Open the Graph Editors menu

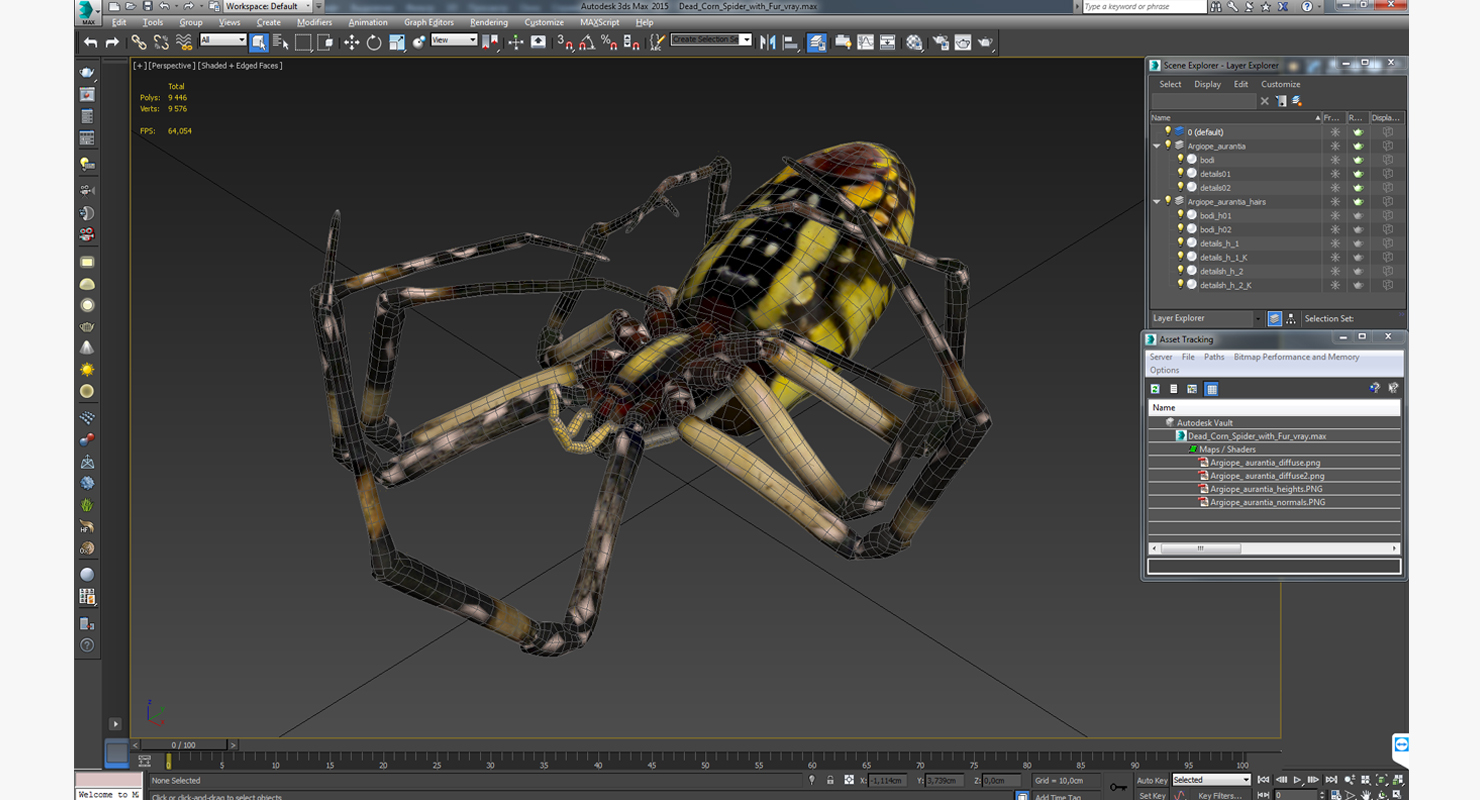429,22
